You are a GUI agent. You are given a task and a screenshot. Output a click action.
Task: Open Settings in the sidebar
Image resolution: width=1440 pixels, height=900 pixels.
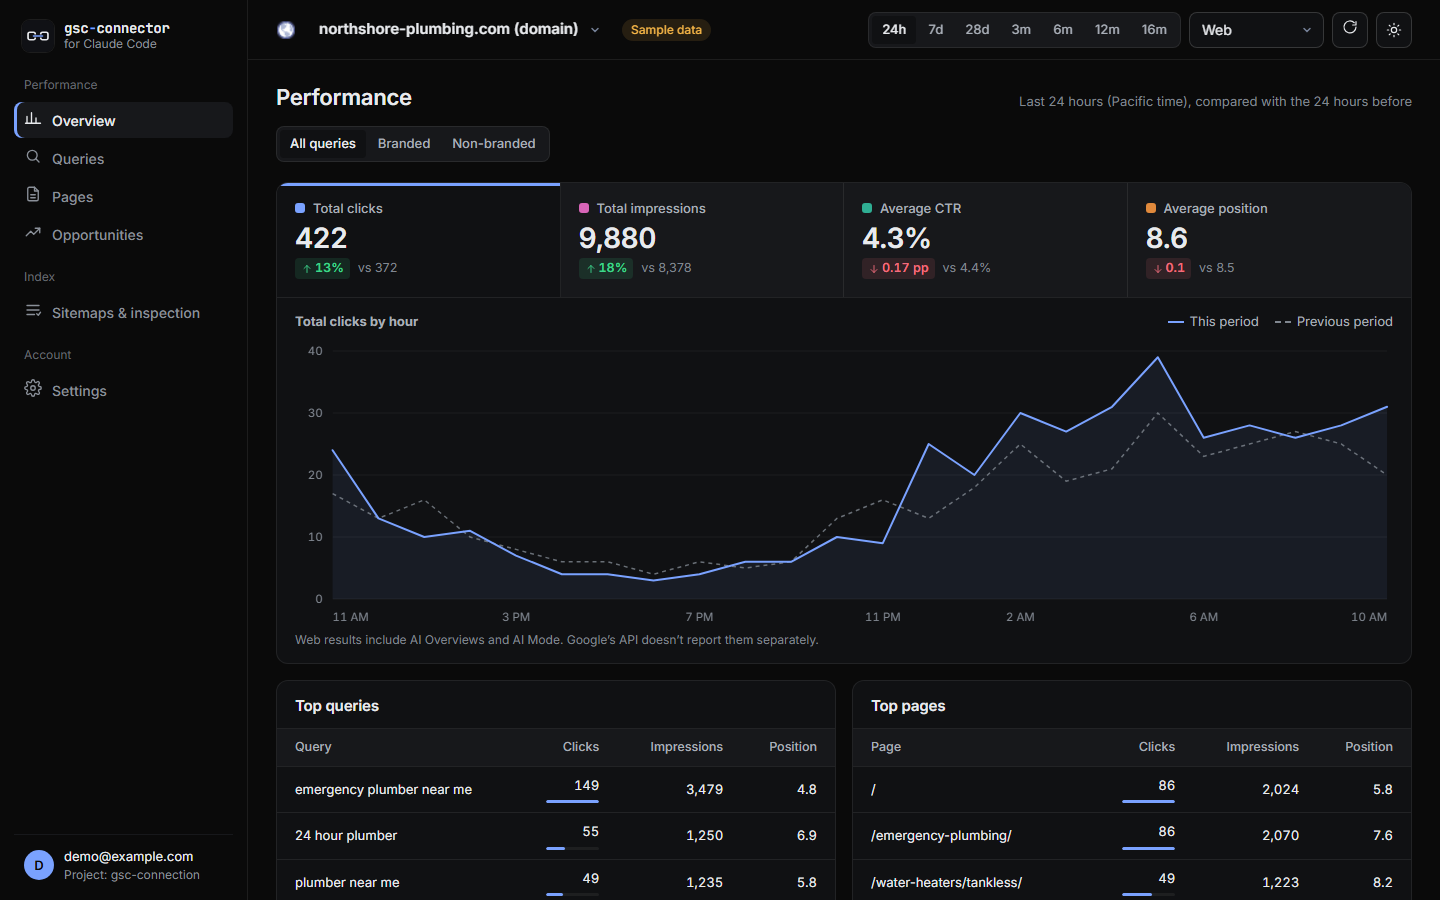point(124,390)
